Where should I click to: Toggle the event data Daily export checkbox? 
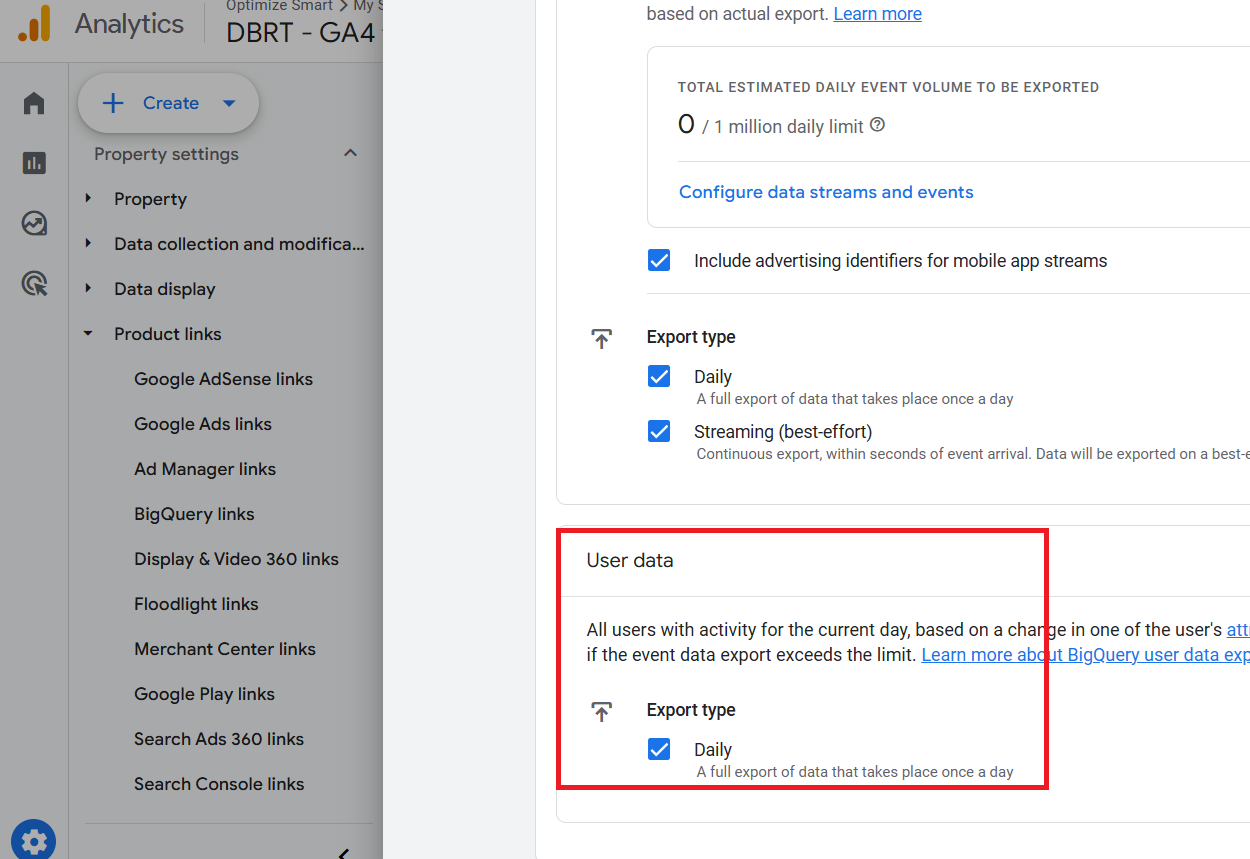click(x=659, y=376)
